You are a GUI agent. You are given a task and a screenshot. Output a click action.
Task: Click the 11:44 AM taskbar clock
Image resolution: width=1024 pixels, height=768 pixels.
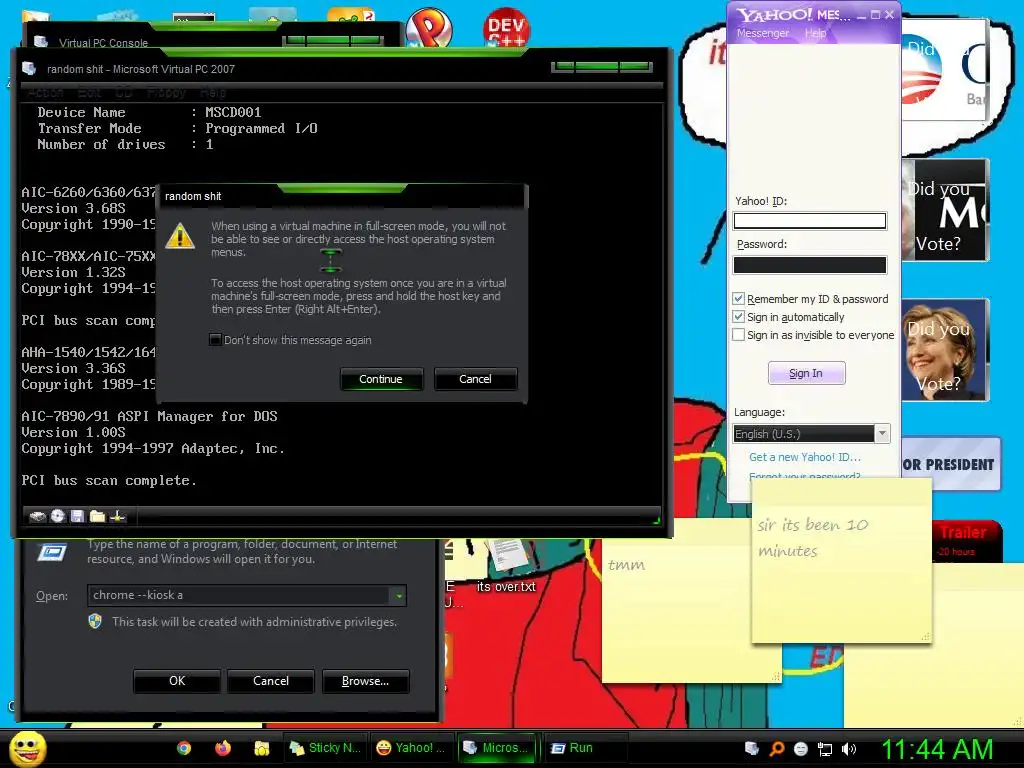click(937, 749)
